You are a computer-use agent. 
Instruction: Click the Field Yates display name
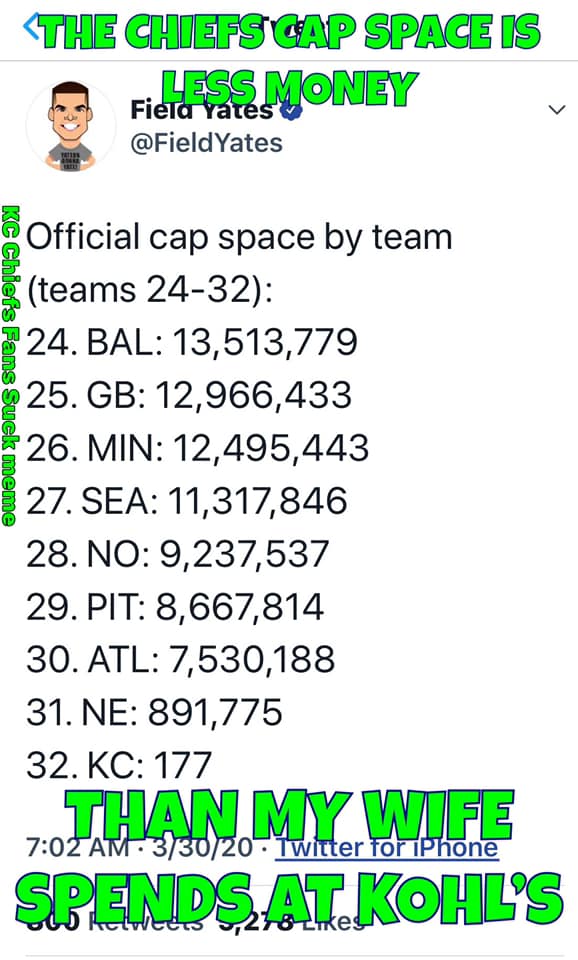click(202, 110)
